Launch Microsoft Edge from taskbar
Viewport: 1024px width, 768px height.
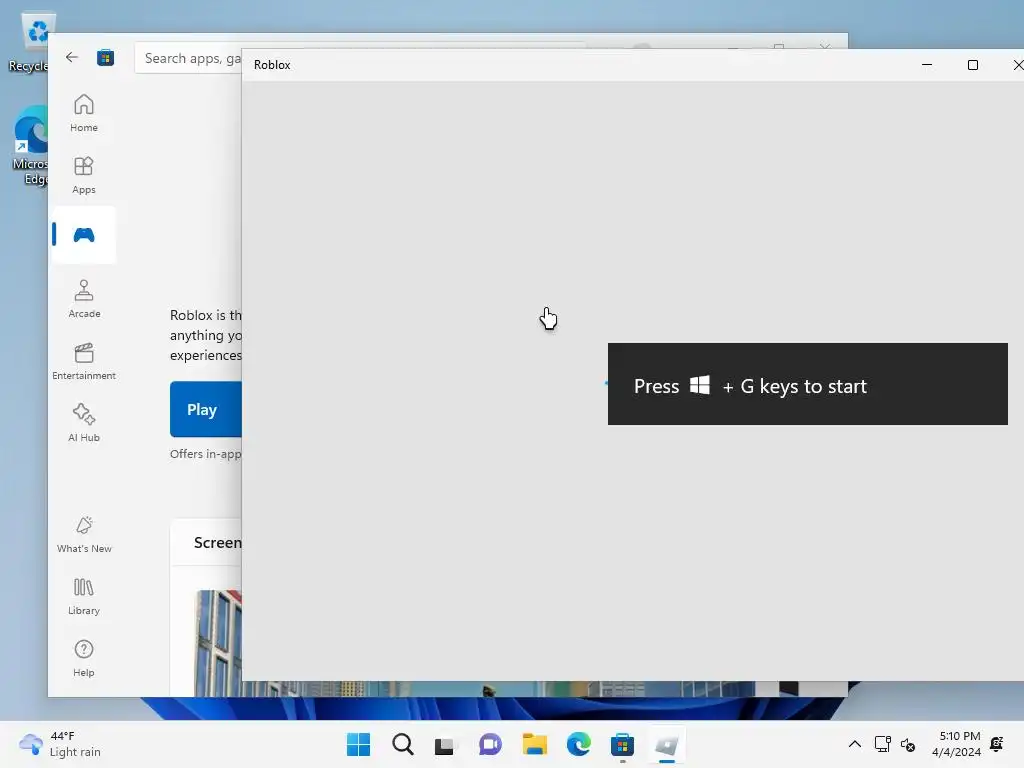click(x=578, y=744)
